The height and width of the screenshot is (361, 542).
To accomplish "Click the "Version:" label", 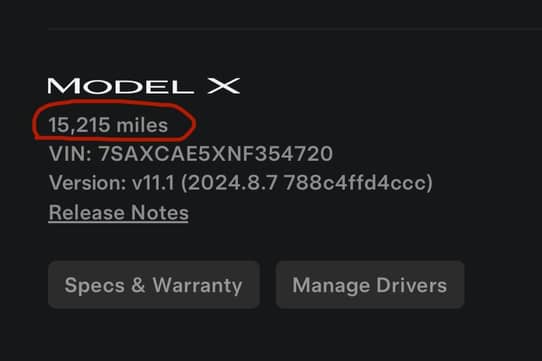I will tap(87, 182).
